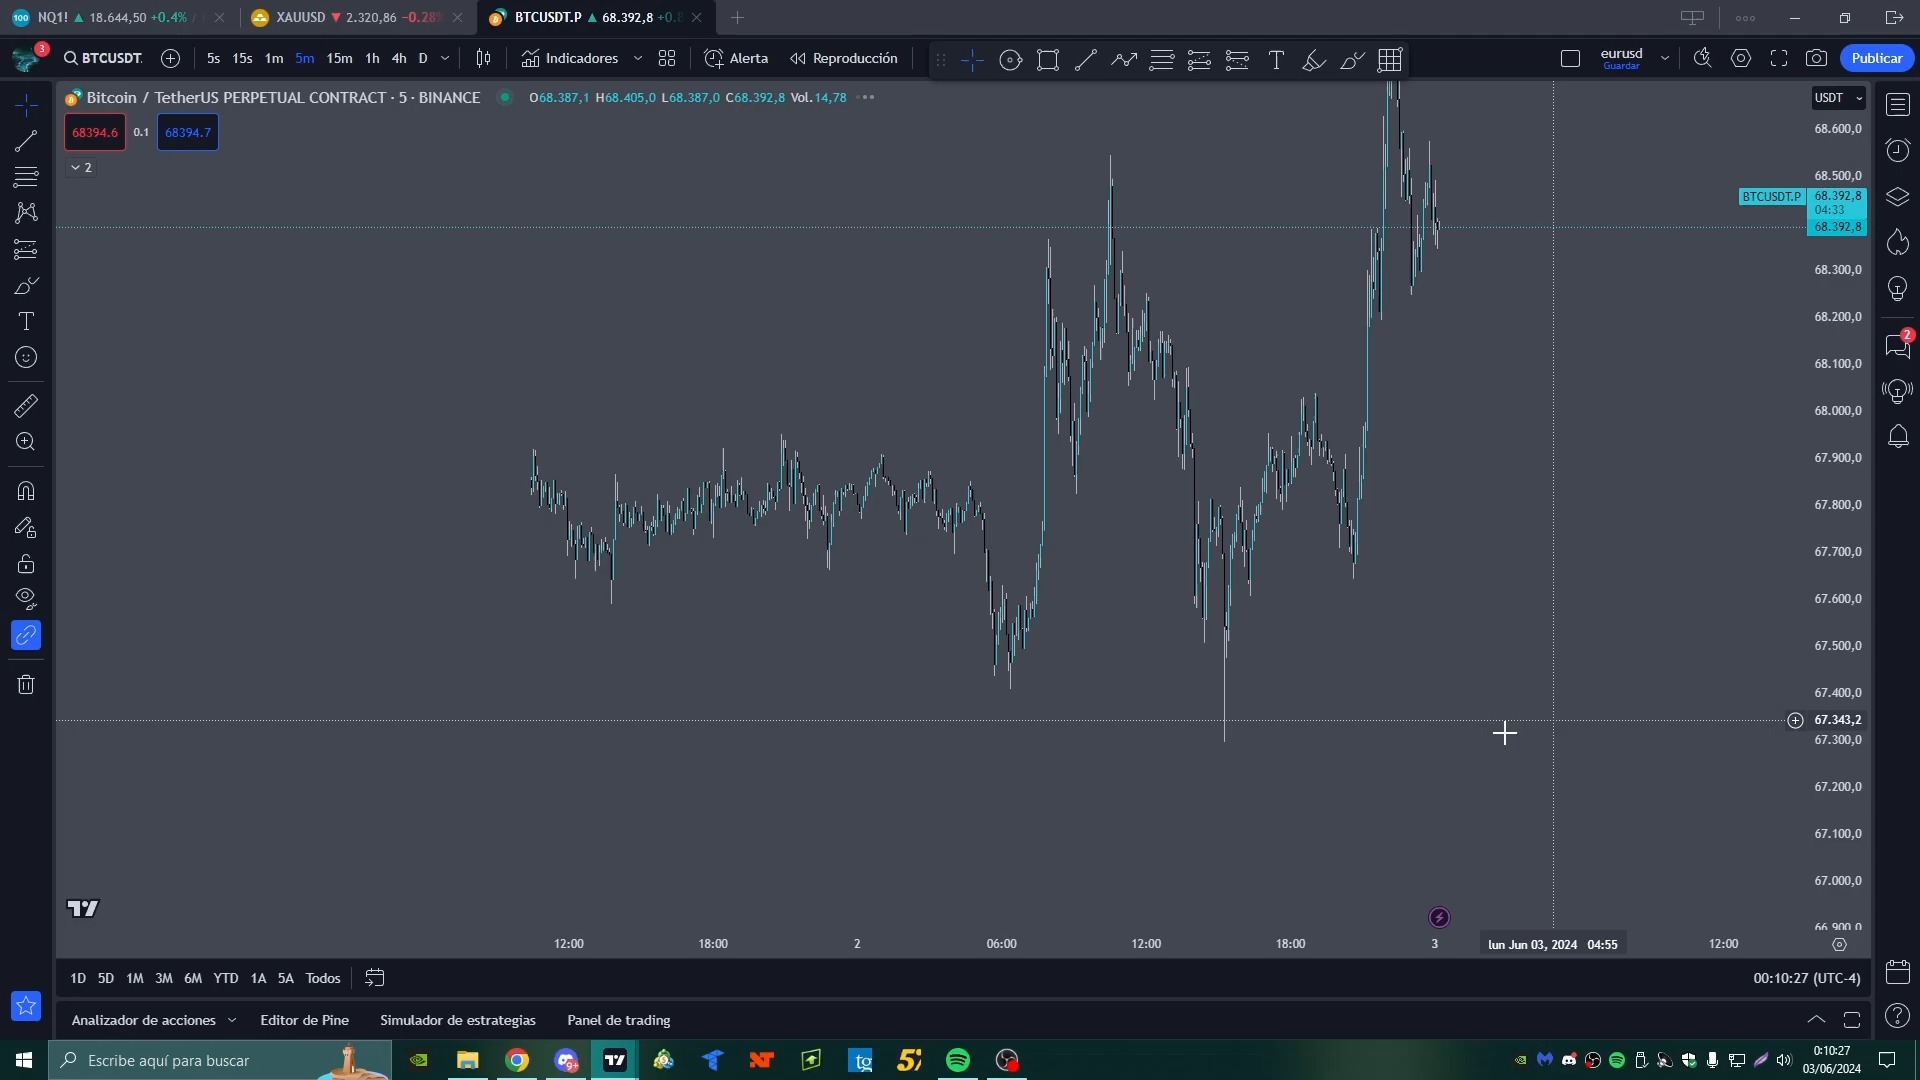Image resolution: width=1920 pixels, height=1080 pixels.
Task: Open the ruler measure tool
Action: (x=26, y=406)
